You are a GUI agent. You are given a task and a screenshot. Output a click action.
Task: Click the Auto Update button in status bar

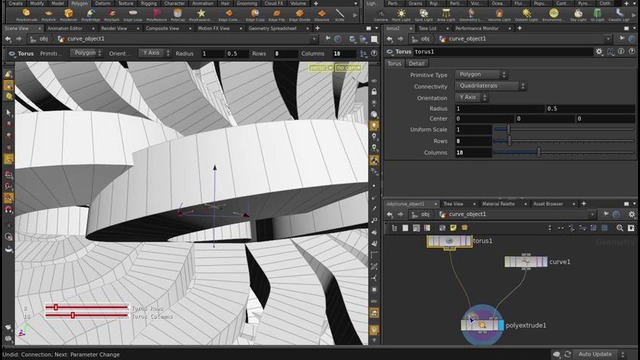point(595,354)
